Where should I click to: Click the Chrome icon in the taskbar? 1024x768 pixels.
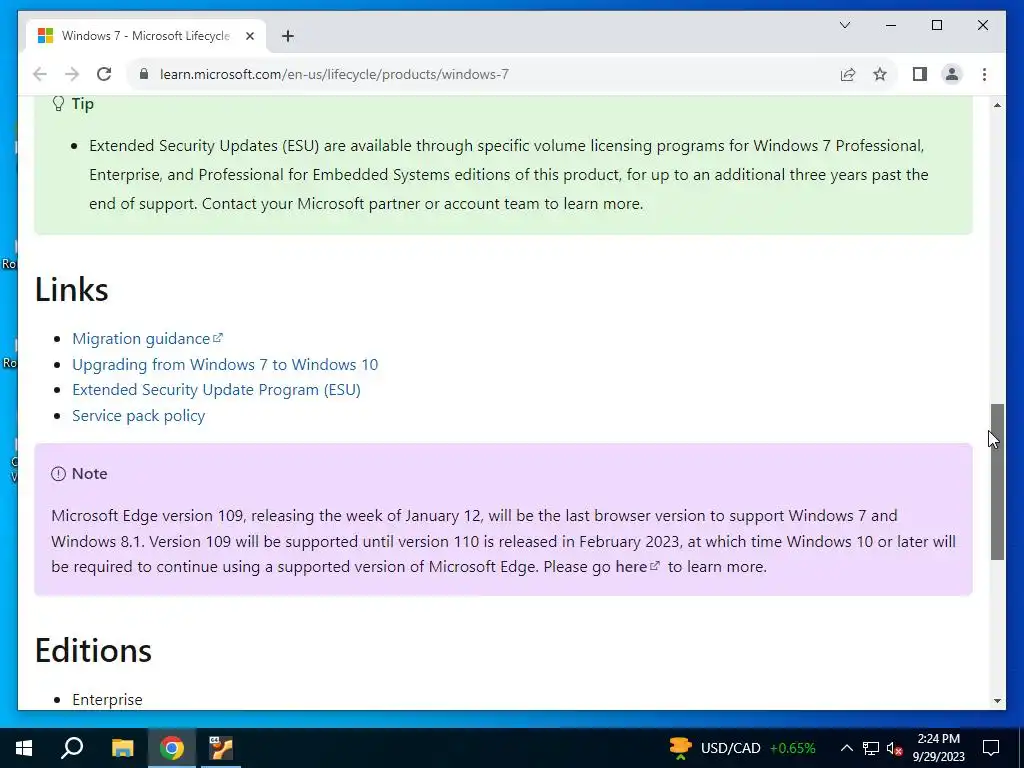172,748
